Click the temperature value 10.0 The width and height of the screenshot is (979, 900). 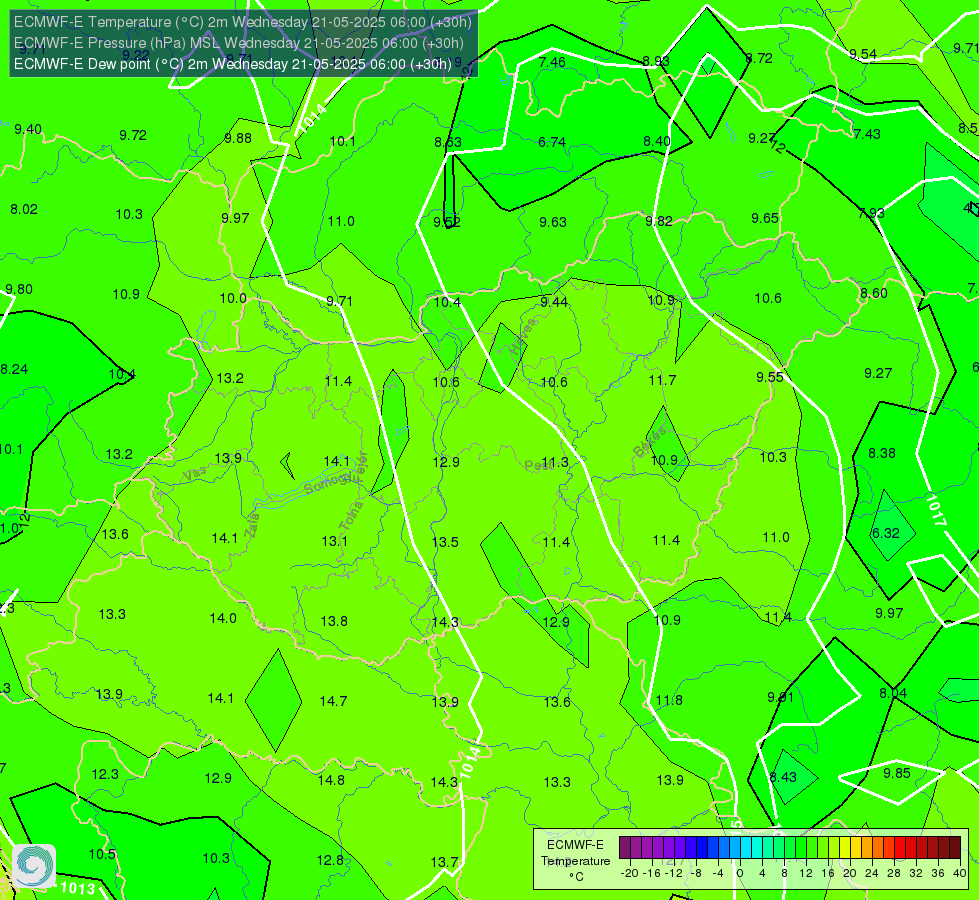click(233, 299)
